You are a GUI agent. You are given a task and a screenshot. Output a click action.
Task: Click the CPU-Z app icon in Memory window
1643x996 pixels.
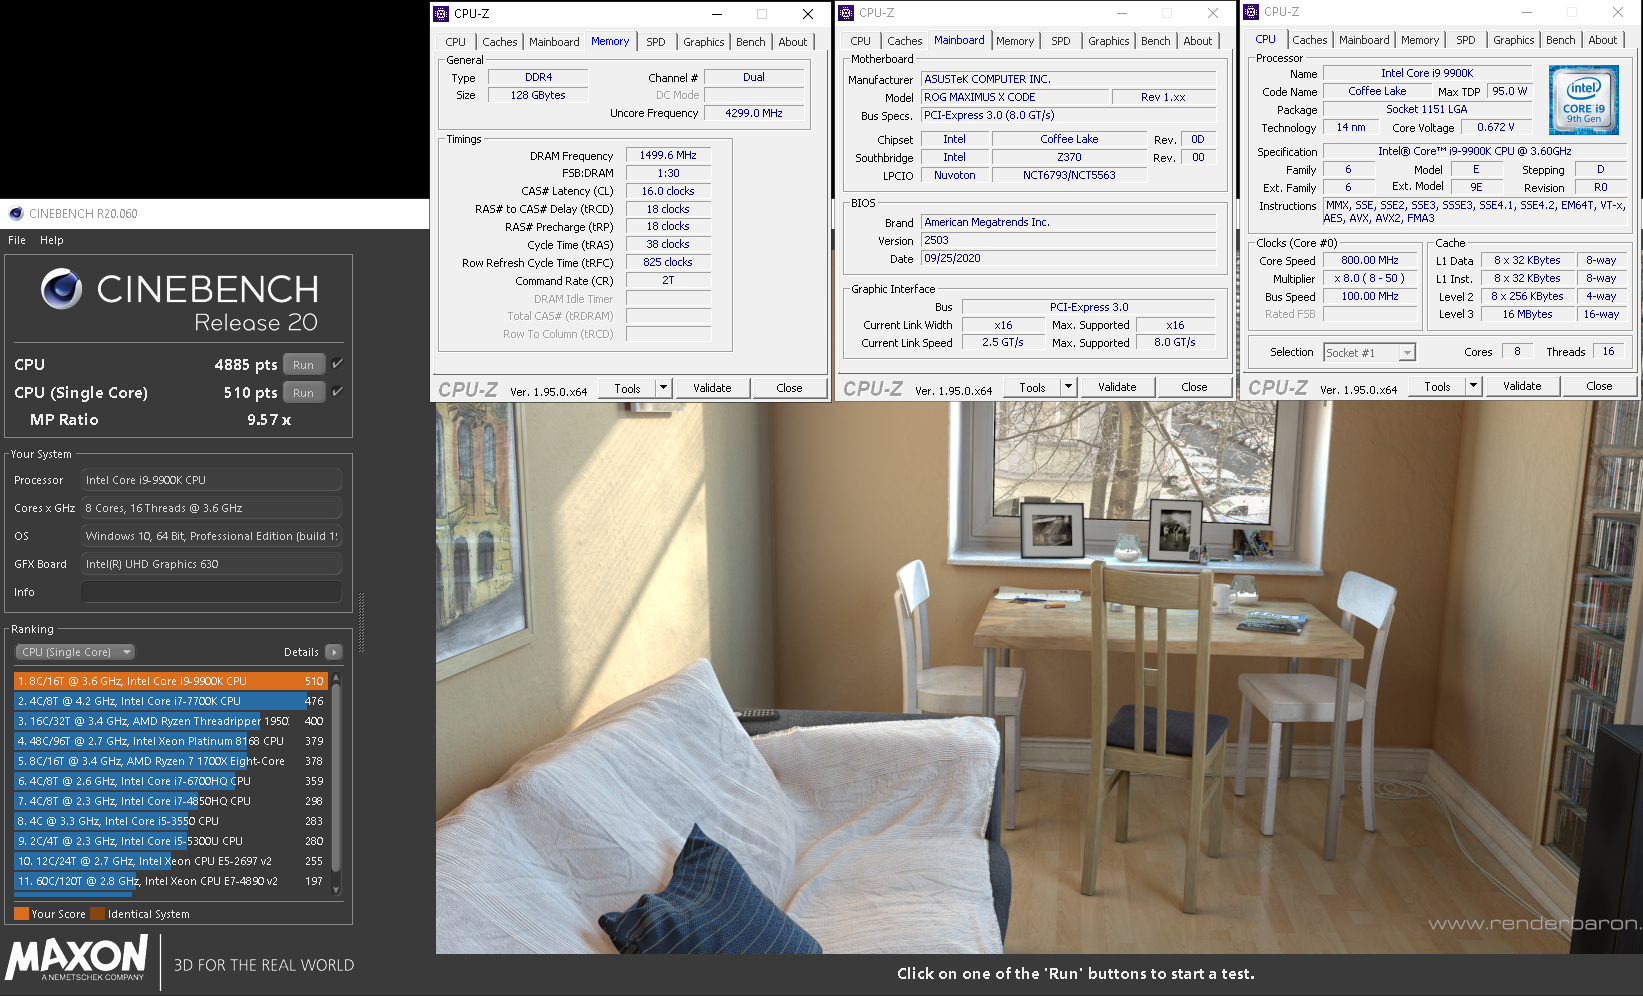tap(442, 14)
